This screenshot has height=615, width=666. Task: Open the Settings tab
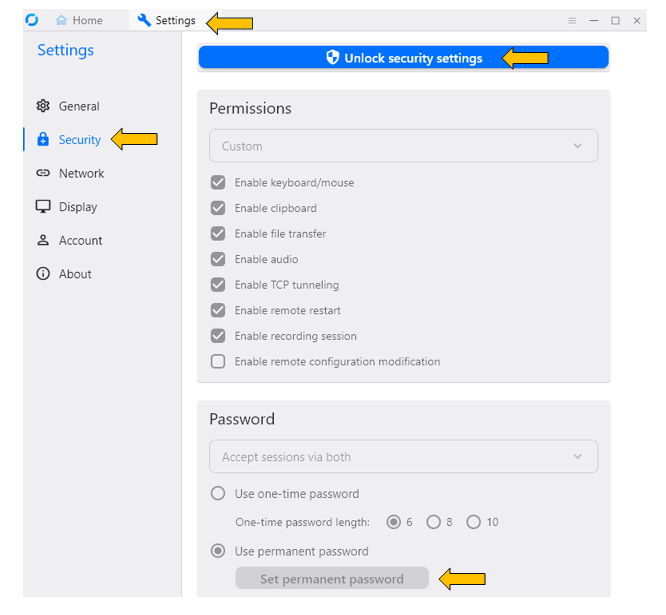point(167,20)
